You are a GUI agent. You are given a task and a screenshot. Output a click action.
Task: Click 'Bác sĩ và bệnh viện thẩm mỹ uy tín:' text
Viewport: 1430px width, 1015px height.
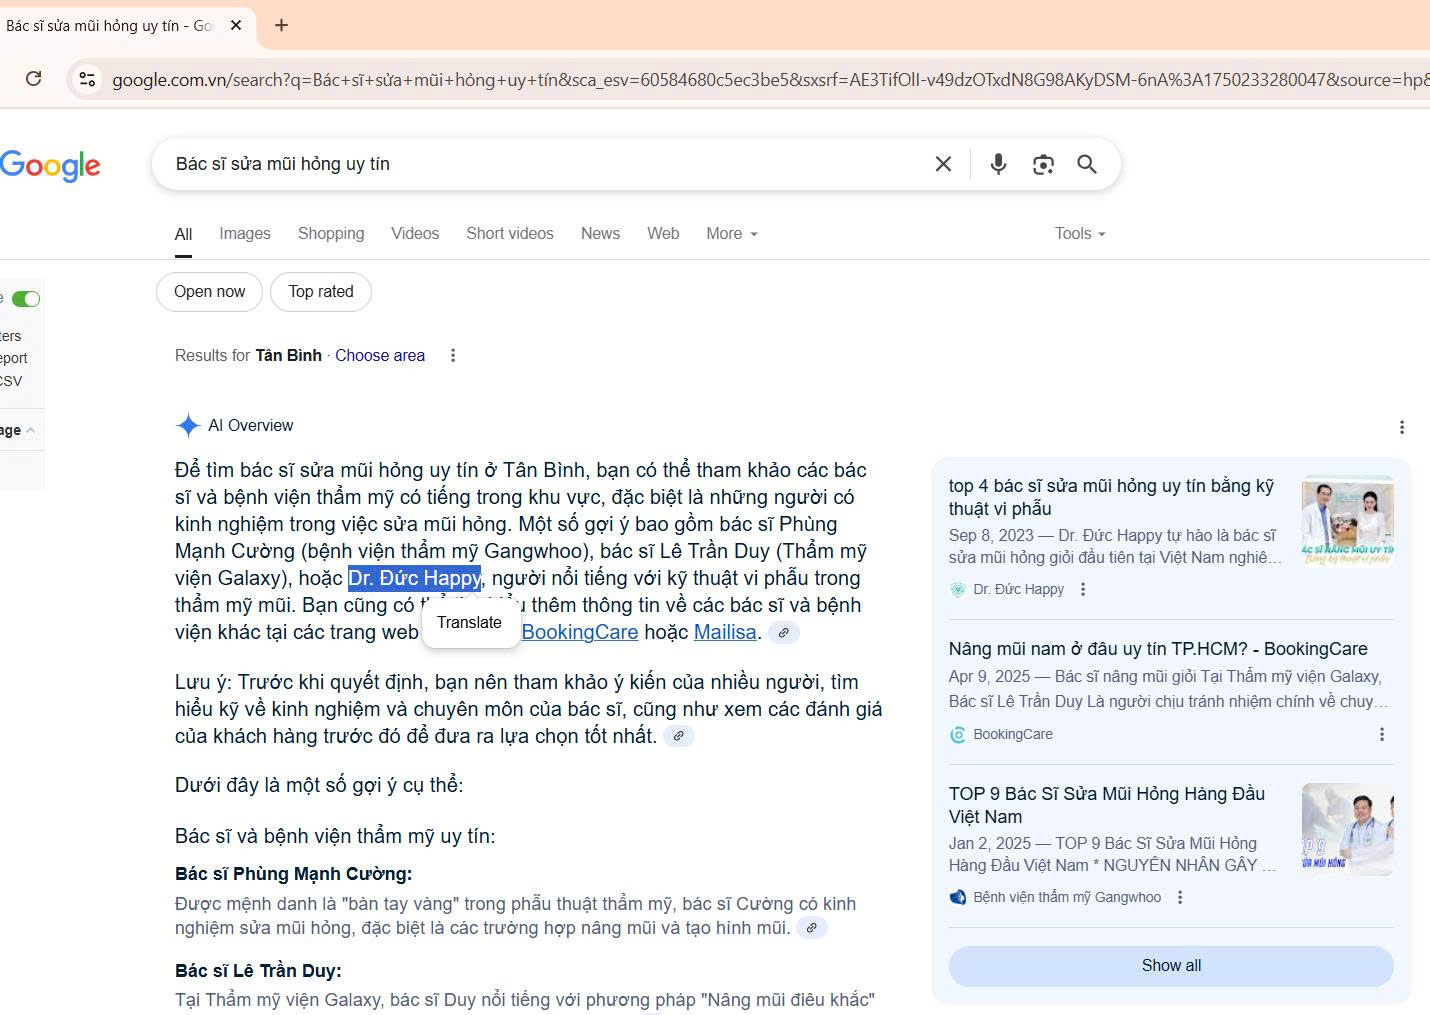[x=335, y=837]
